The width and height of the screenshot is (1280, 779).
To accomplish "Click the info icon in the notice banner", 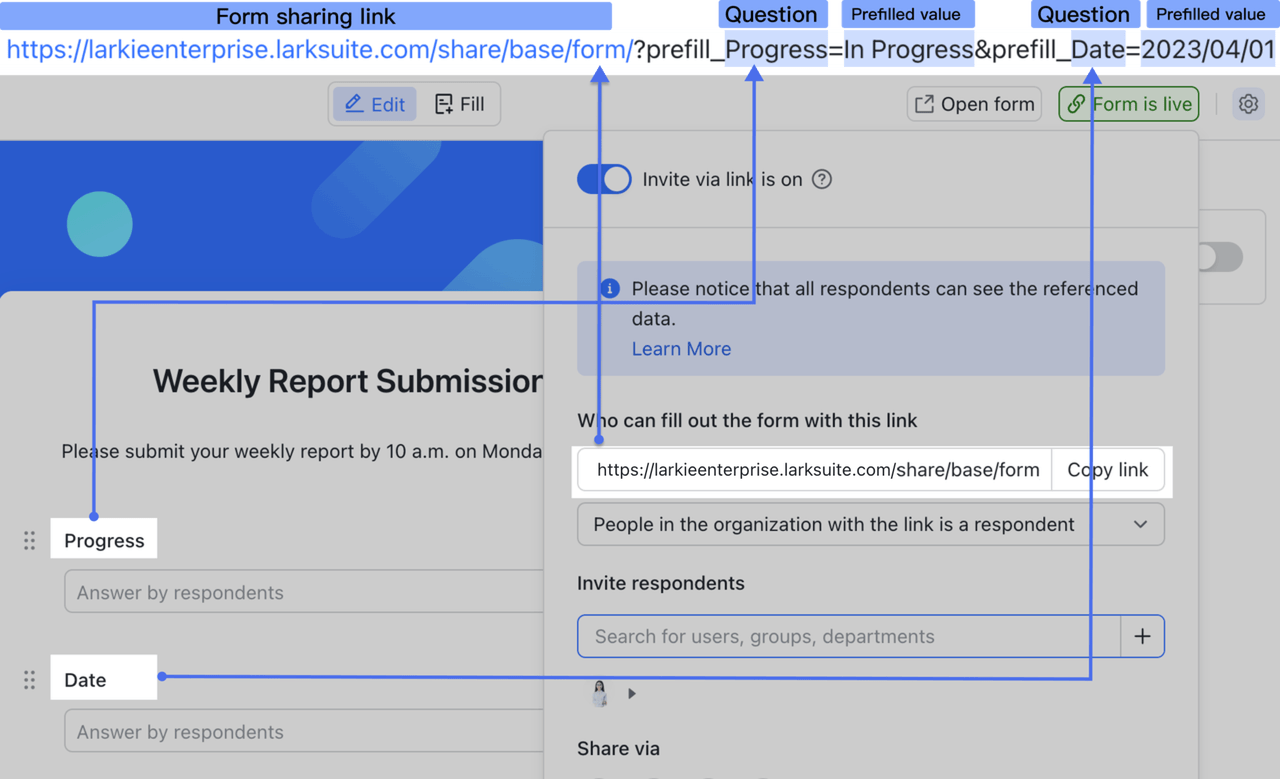I will tap(609, 289).
